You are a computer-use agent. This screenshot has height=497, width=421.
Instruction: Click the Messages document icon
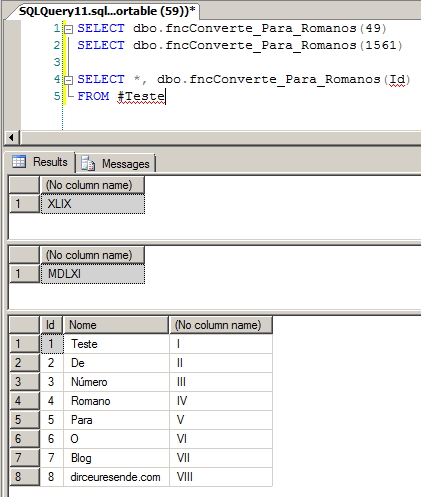point(88,163)
